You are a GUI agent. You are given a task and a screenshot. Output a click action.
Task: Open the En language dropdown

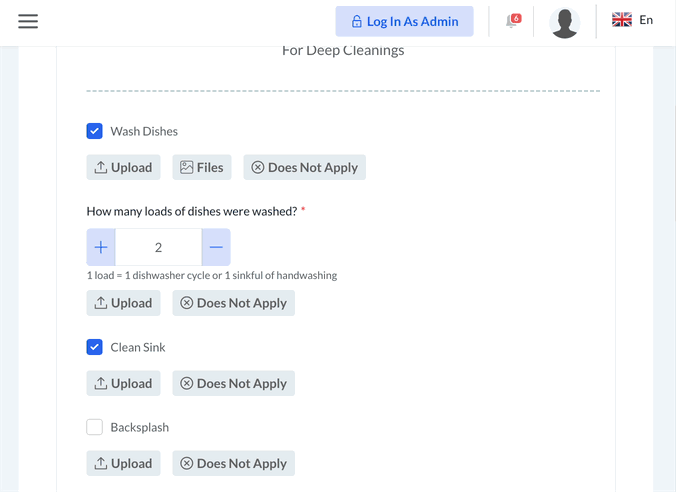[646, 20]
